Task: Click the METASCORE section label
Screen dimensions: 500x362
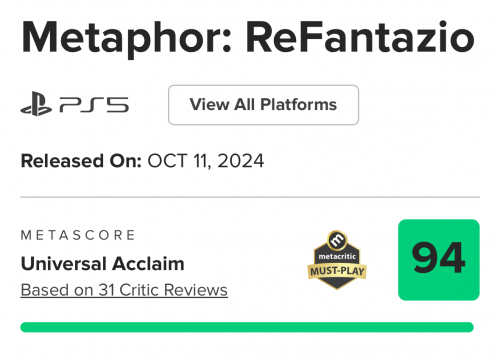Action: 78,235
